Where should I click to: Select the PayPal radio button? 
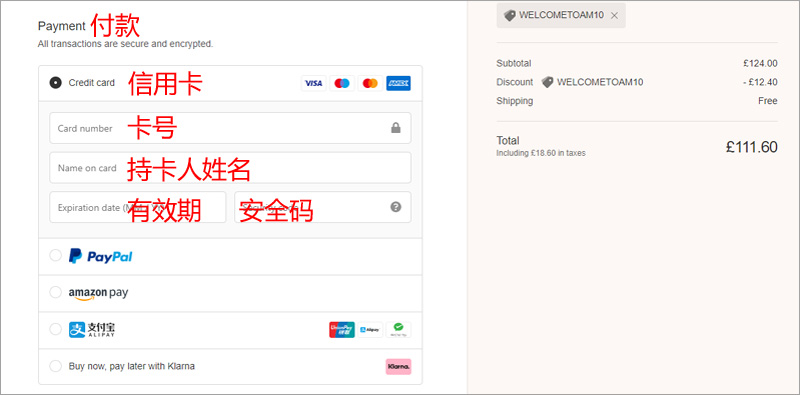point(55,255)
